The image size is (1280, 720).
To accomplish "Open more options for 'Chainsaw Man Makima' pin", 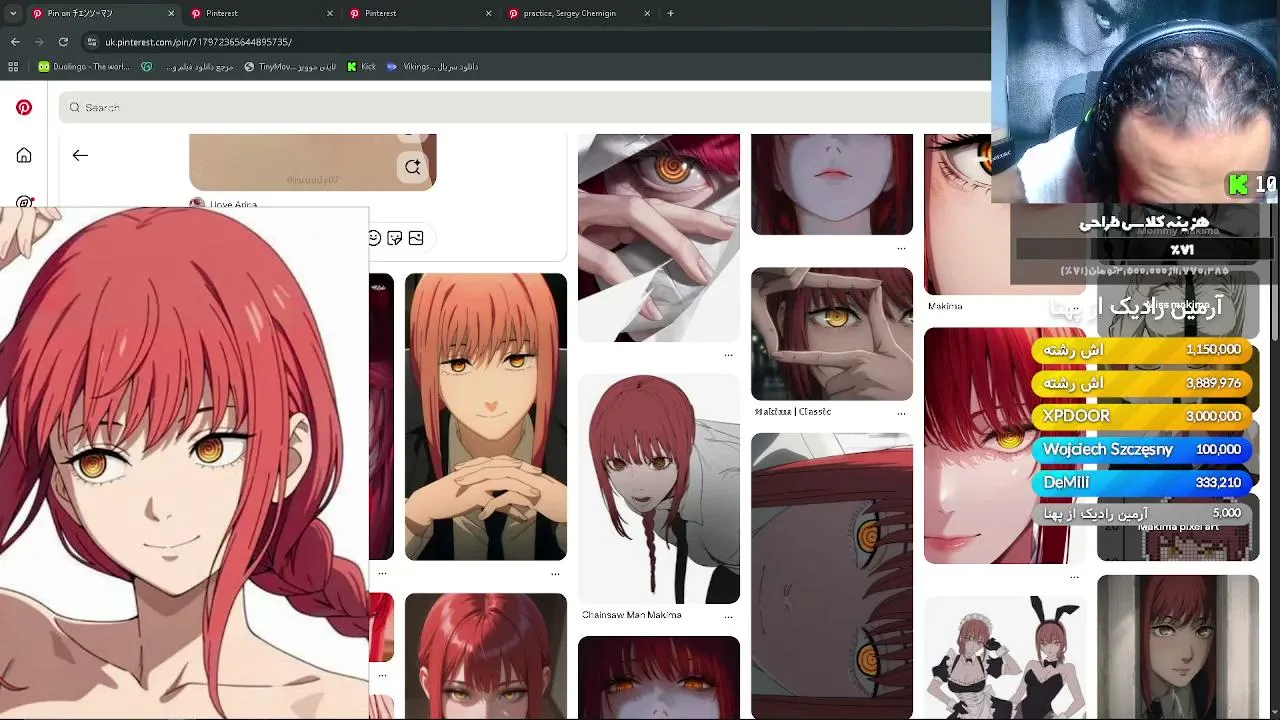I will coord(728,615).
